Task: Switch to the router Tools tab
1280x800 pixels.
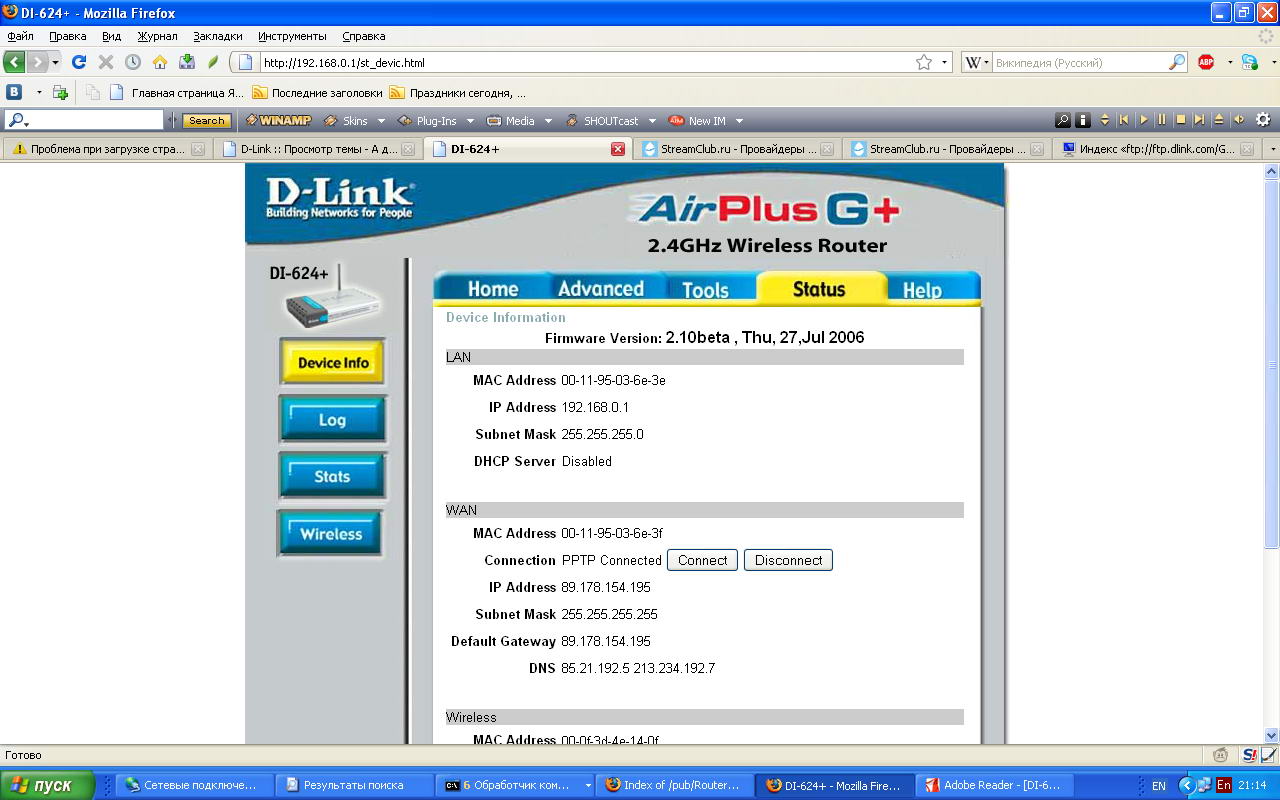Action: pos(705,289)
